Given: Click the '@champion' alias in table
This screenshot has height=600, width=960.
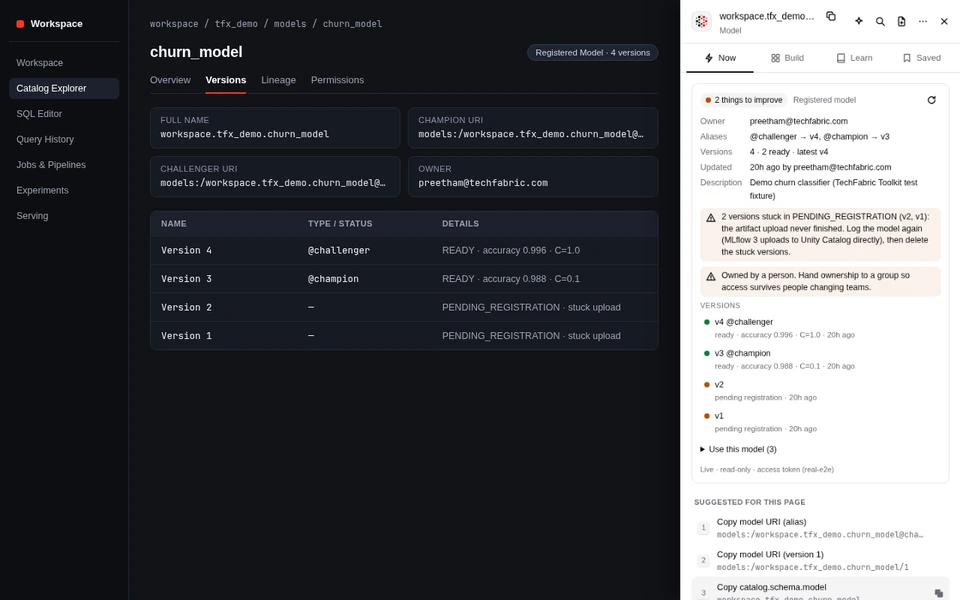Looking at the screenshot, I should click(333, 279).
